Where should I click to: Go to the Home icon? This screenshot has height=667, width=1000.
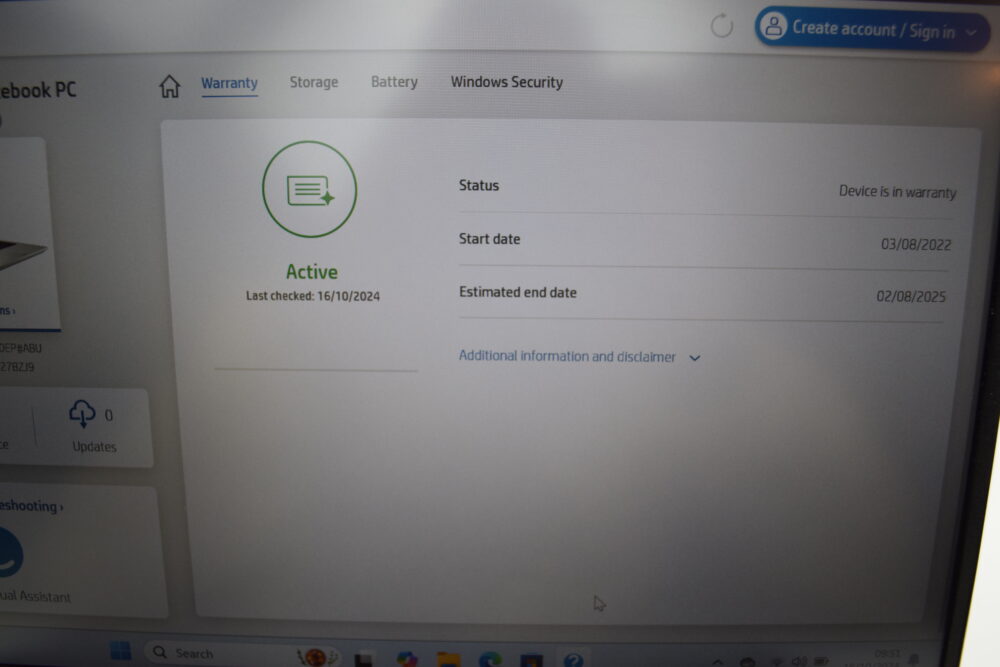170,86
